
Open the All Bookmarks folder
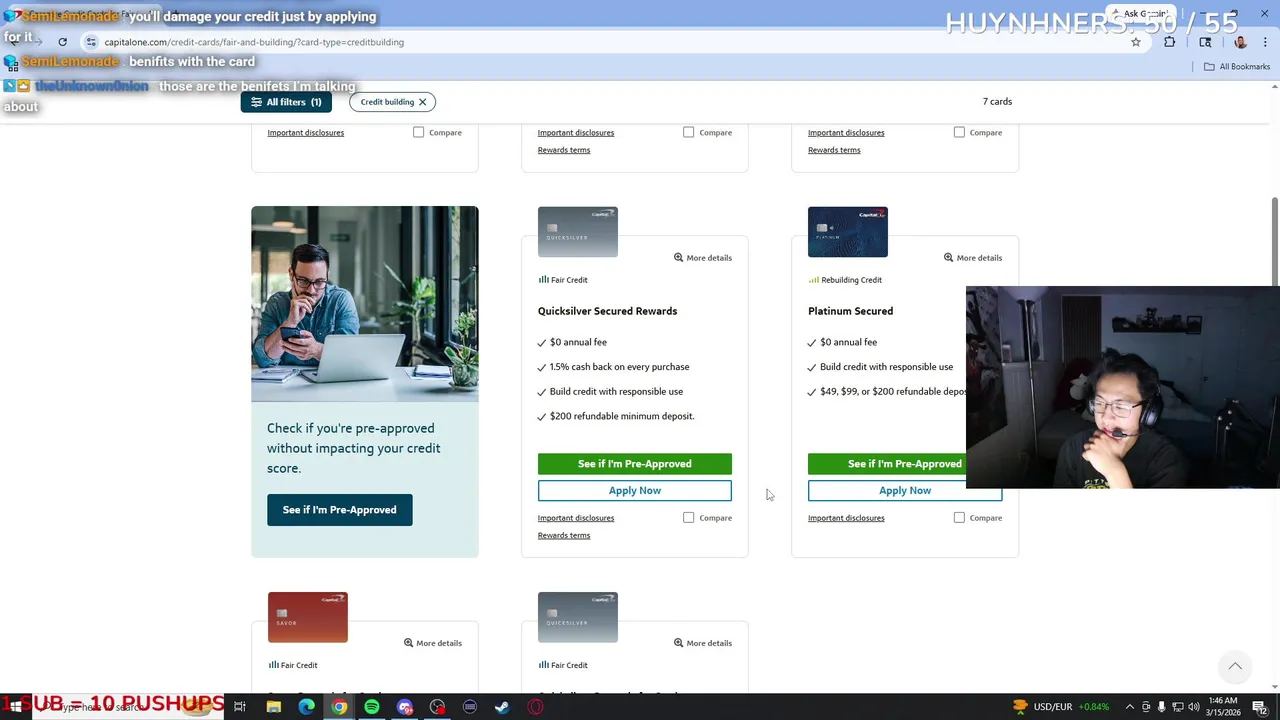point(1237,67)
